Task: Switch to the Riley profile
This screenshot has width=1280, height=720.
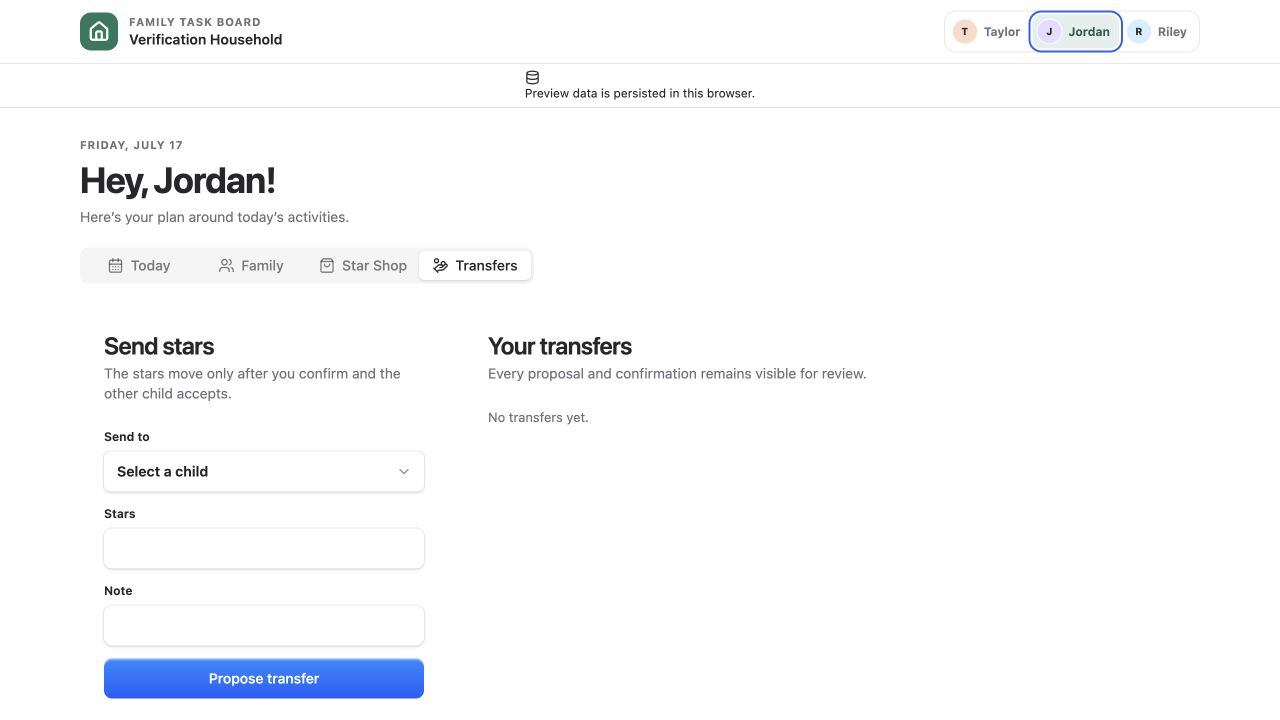Action: coord(1159,31)
